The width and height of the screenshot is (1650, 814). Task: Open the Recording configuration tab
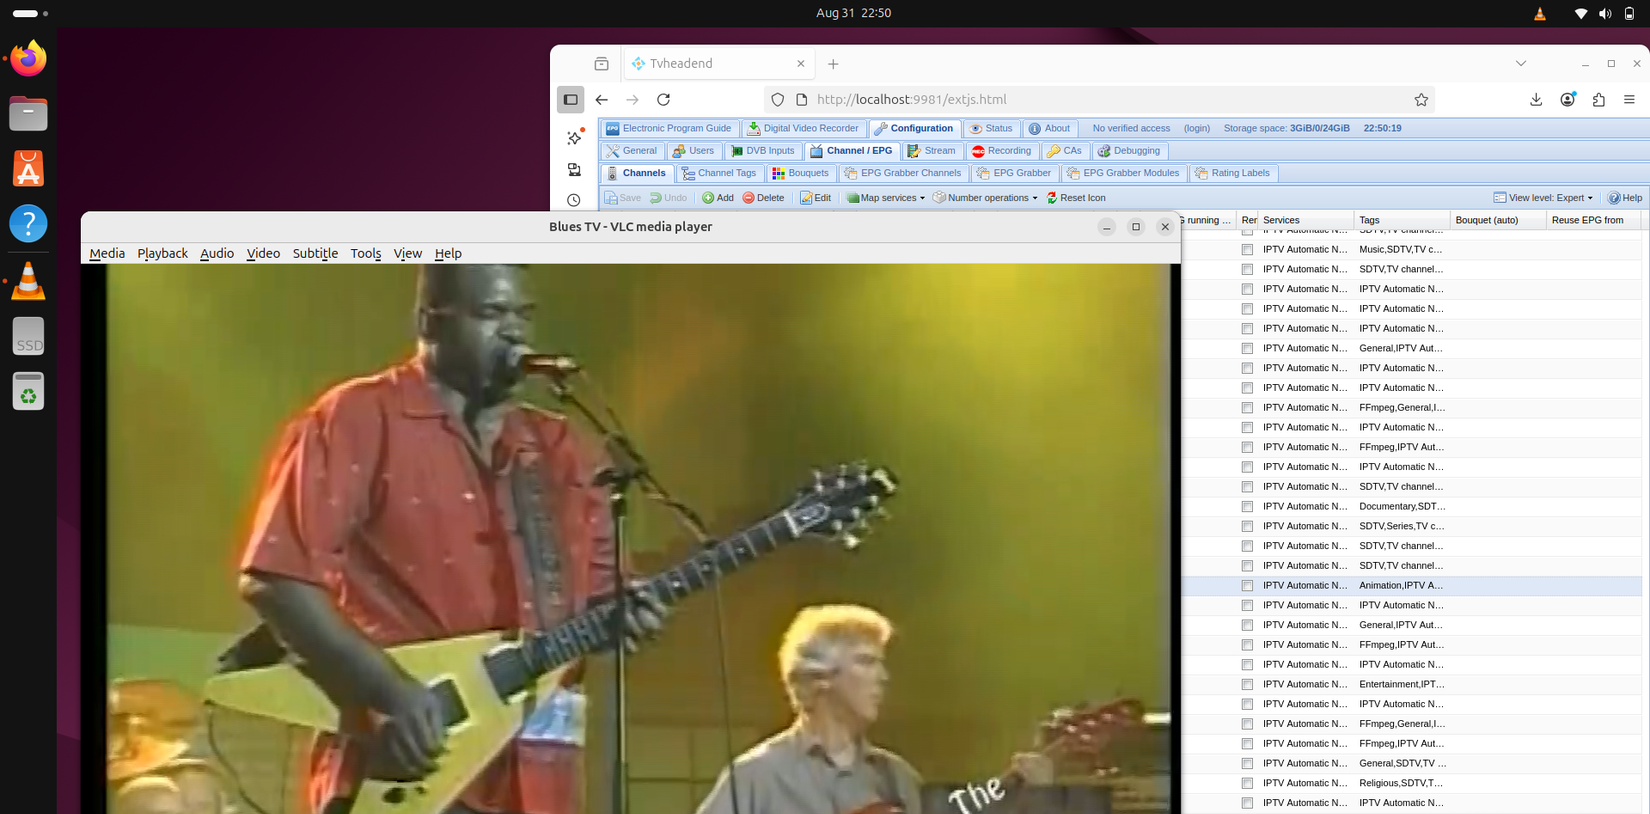pyautogui.click(x=1001, y=151)
